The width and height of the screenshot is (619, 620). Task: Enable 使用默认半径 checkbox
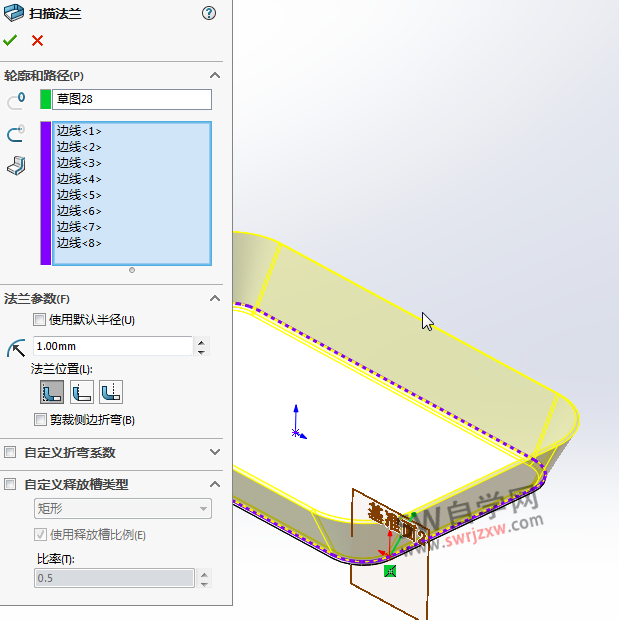coord(40,320)
